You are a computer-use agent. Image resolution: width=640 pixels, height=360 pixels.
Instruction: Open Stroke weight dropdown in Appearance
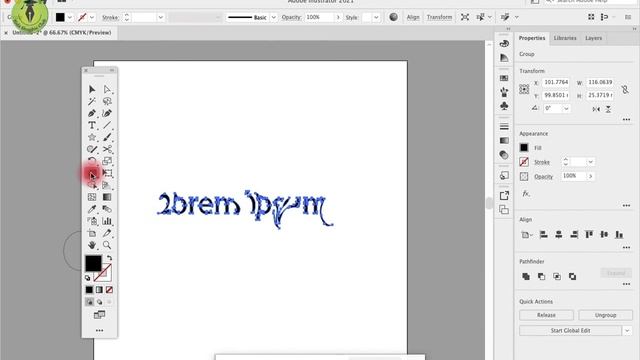click(x=590, y=162)
